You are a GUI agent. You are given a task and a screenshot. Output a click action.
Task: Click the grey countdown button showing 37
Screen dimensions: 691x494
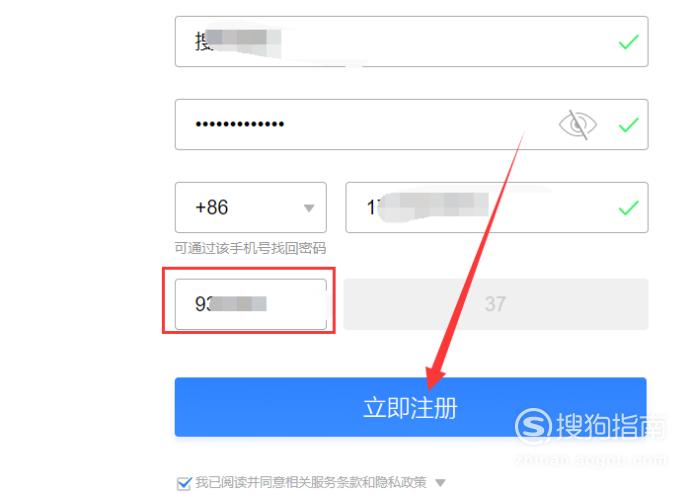click(496, 304)
